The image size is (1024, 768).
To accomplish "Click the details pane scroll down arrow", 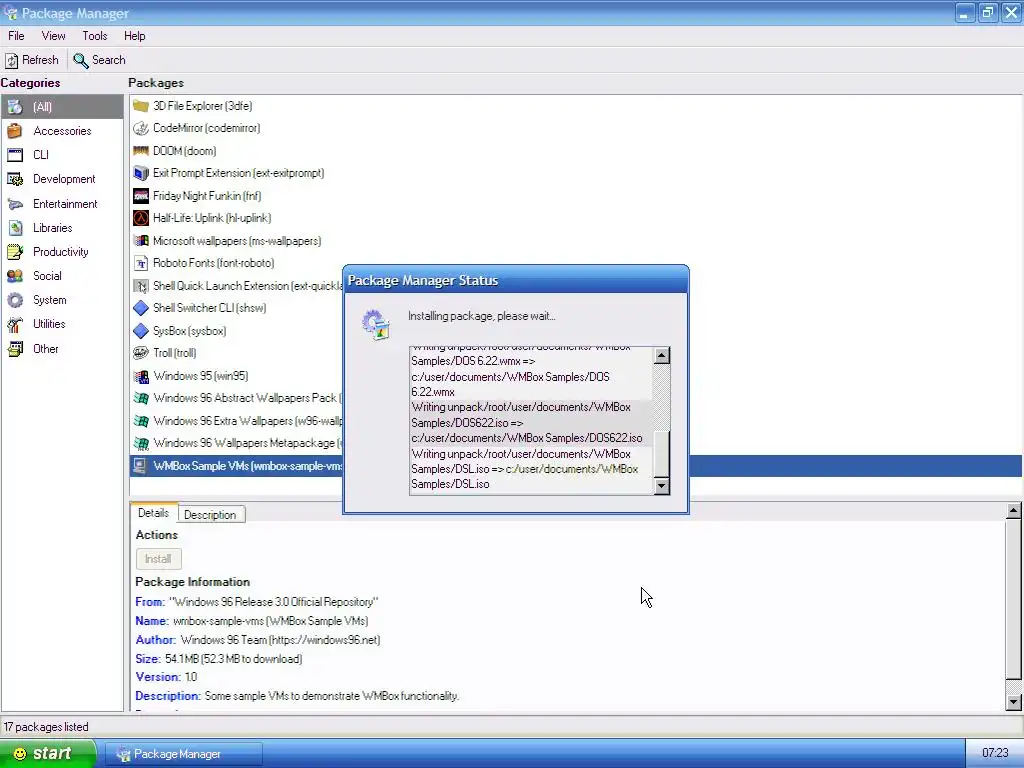I will (1014, 703).
